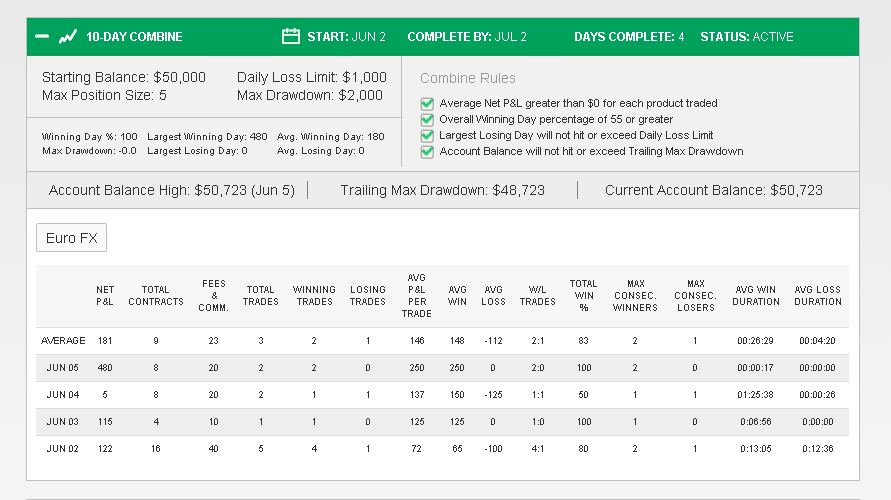Click the TOTAL TRADES column header

[x=261, y=295]
